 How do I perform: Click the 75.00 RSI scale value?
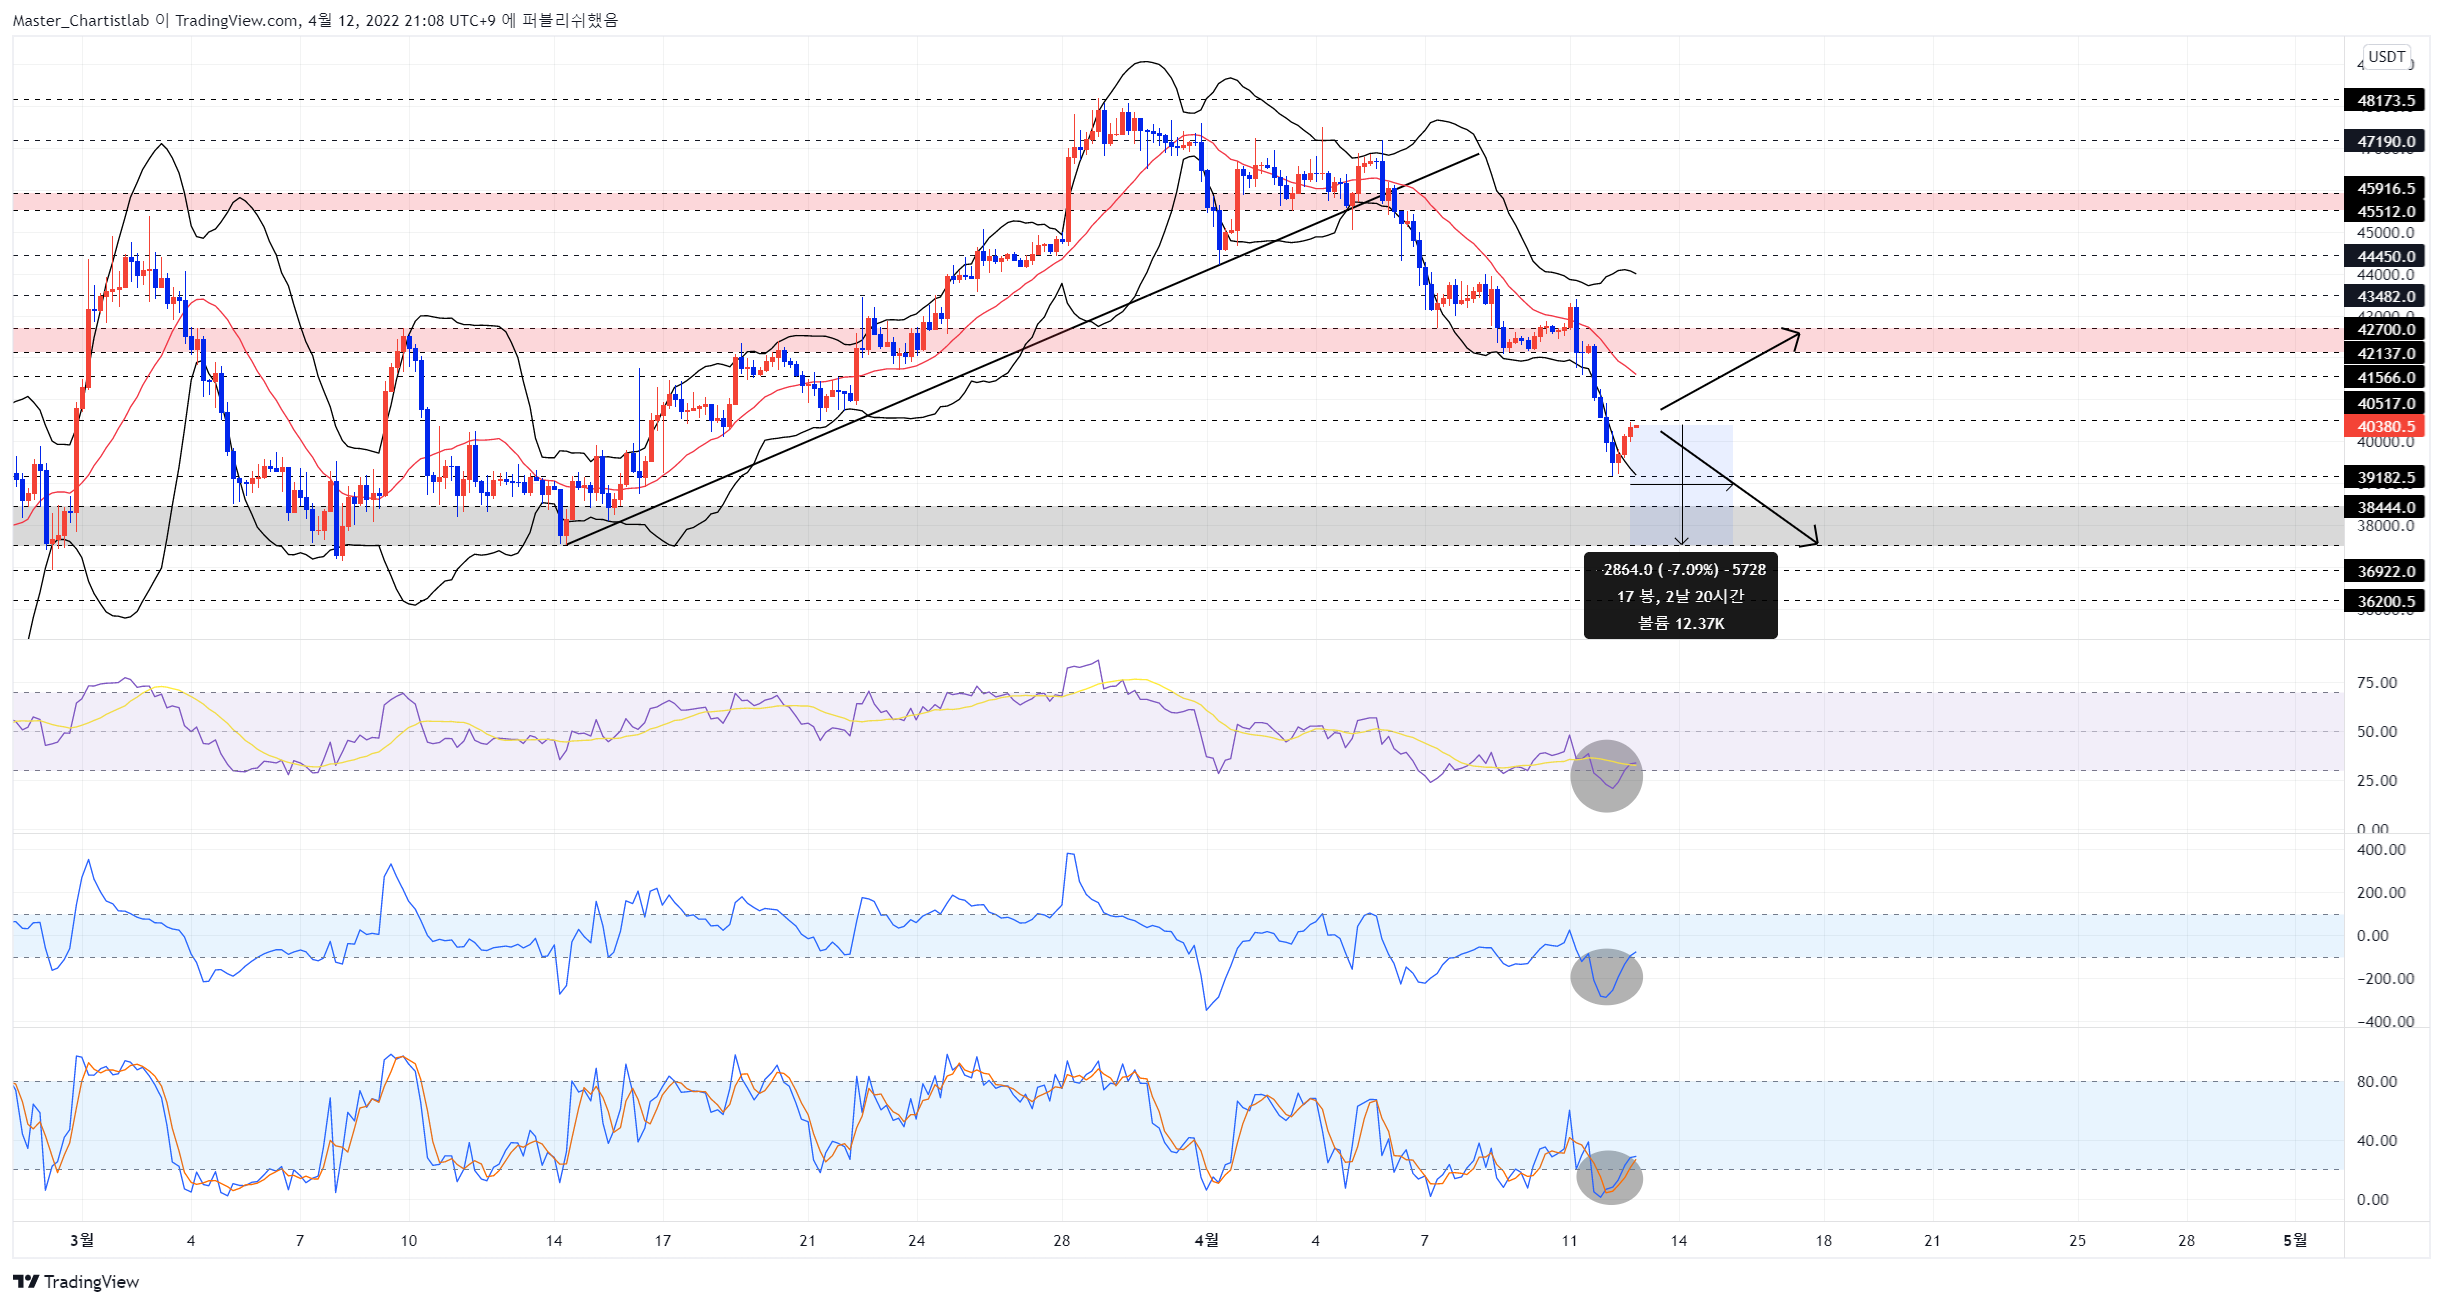pyautogui.click(x=2377, y=682)
